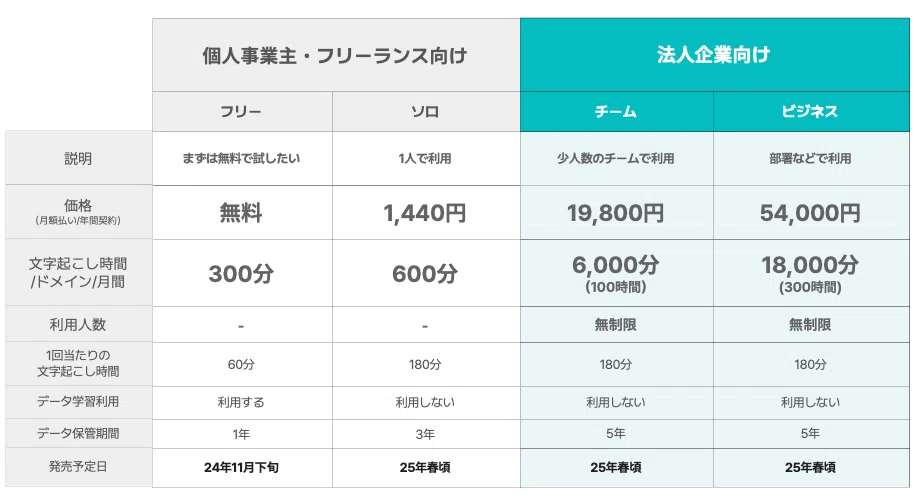This screenshot has width=917, height=503.
Task: Click the 少人数のチームで利用 description cell
Action: pyautogui.click(x=616, y=159)
